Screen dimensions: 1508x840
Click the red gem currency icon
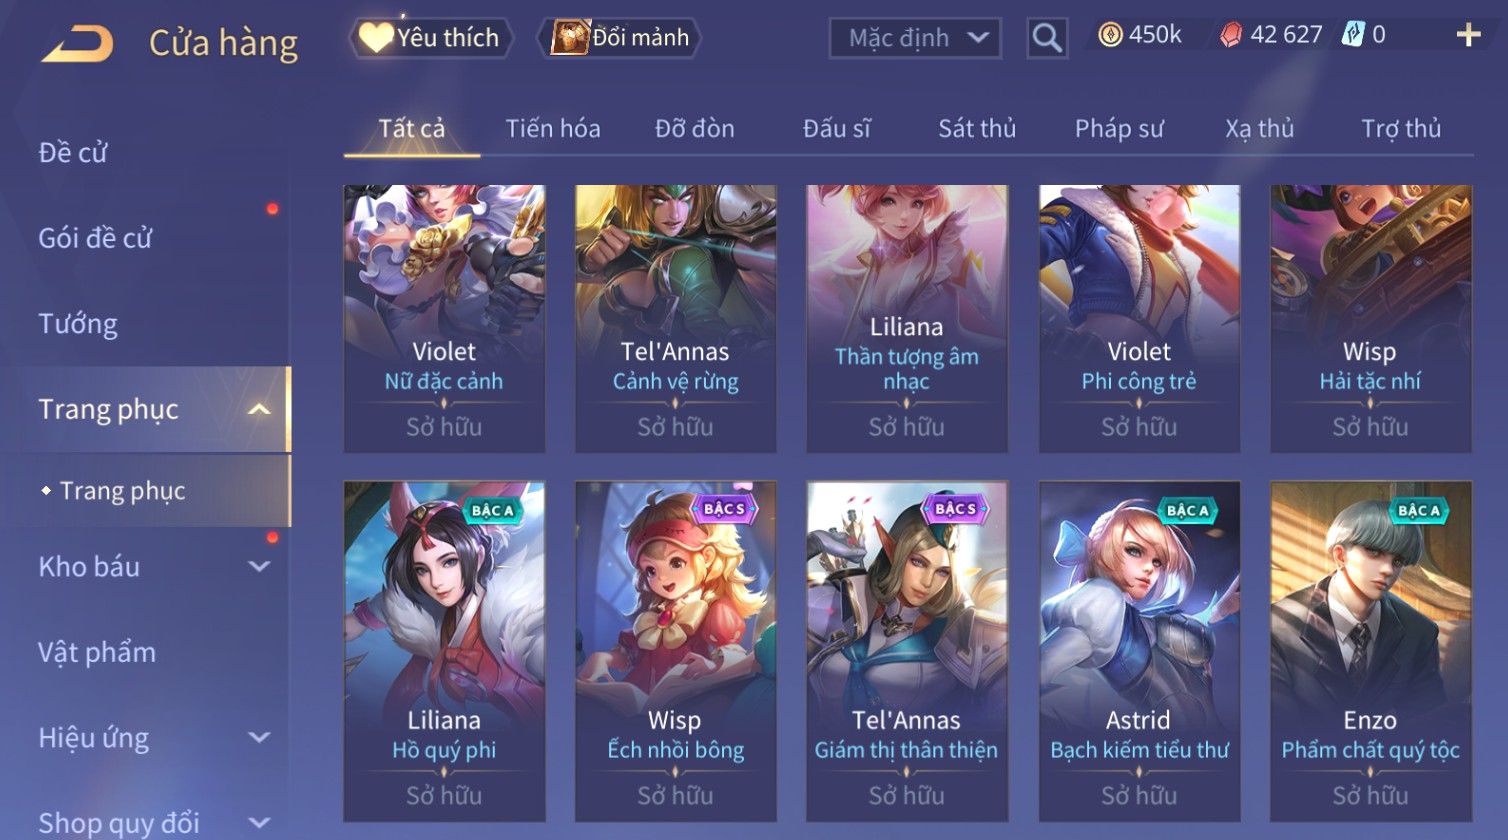pyautogui.click(x=1230, y=36)
